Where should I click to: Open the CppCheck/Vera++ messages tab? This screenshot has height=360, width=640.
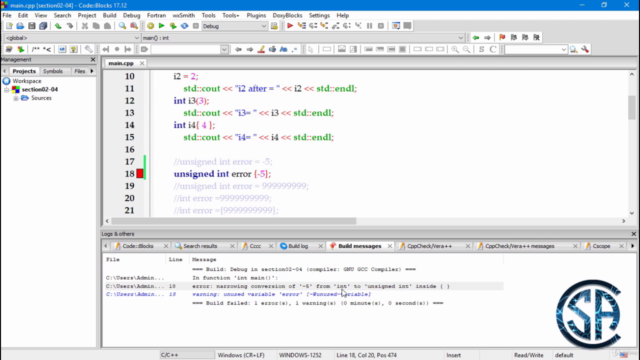520,246
